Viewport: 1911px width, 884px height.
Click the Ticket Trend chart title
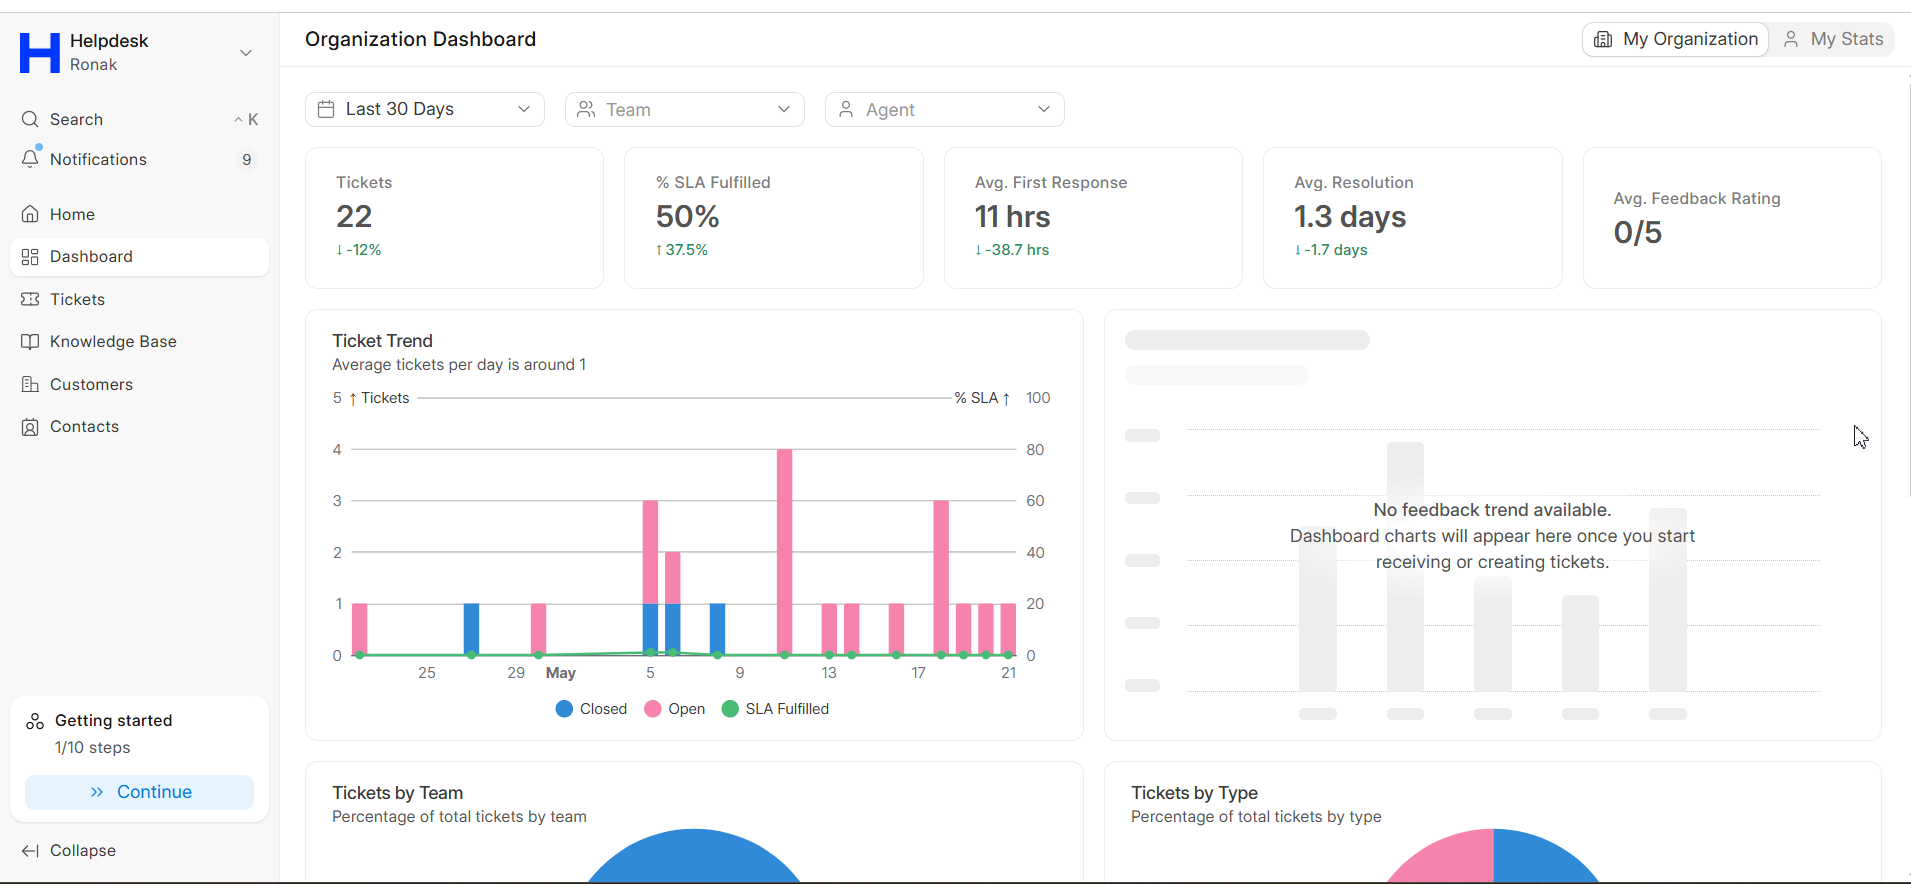tap(382, 341)
